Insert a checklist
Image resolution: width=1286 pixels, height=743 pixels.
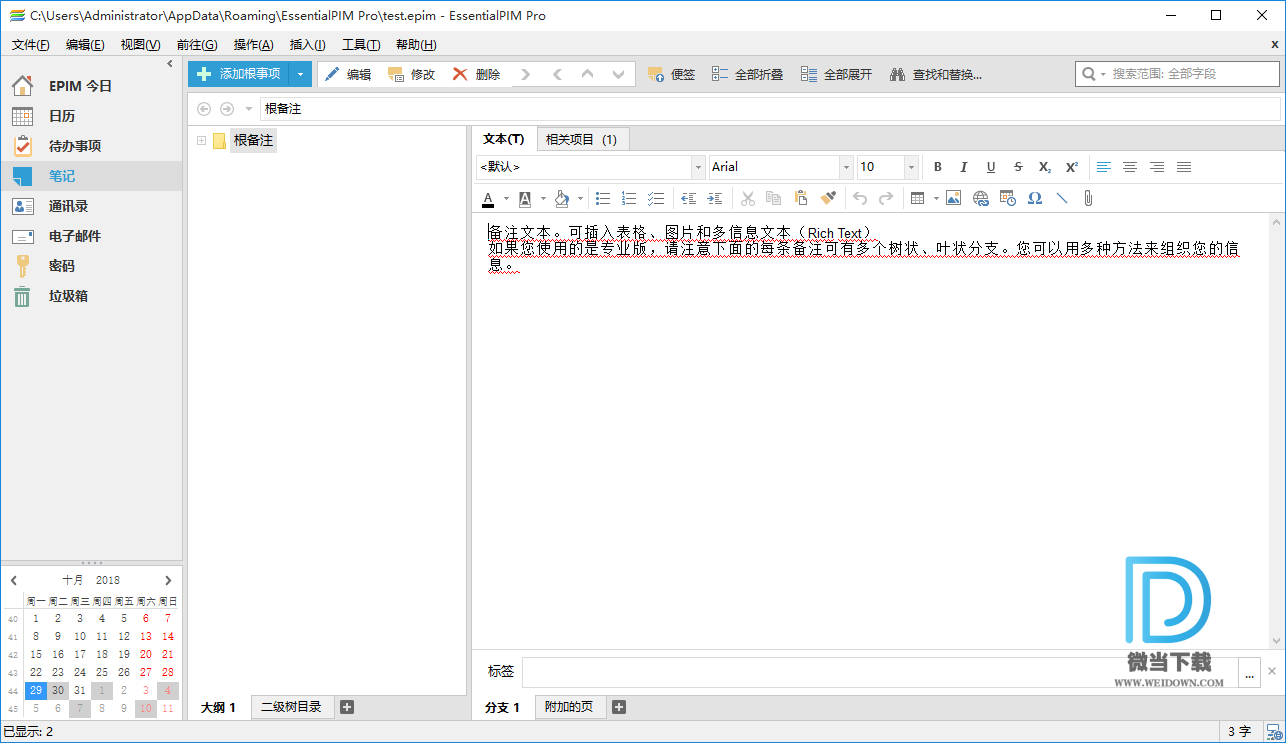click(656, 198)
